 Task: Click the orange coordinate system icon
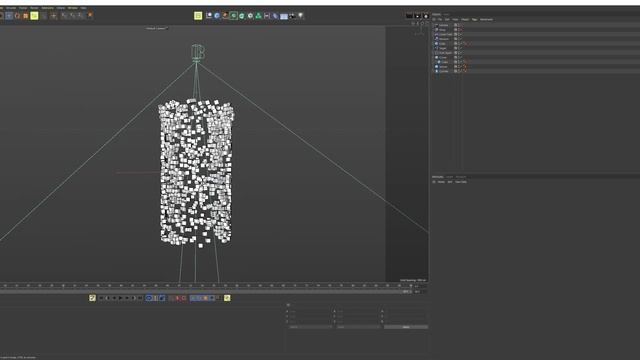click(90, 15)
